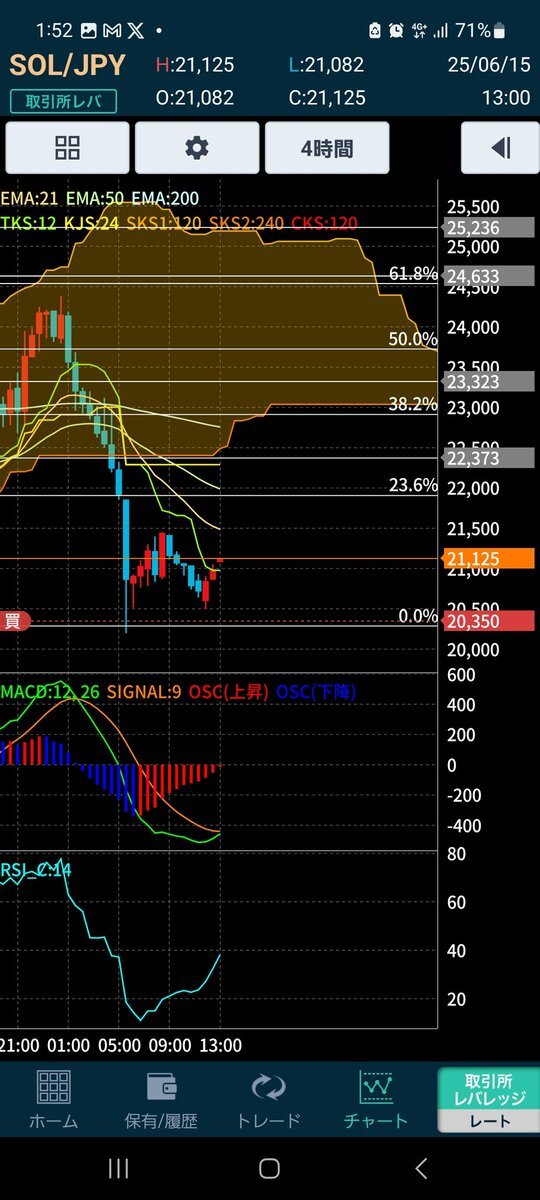The image size is (540, 1200).
Task: Tap the Android home button
Action: [x=269, y=1168]
